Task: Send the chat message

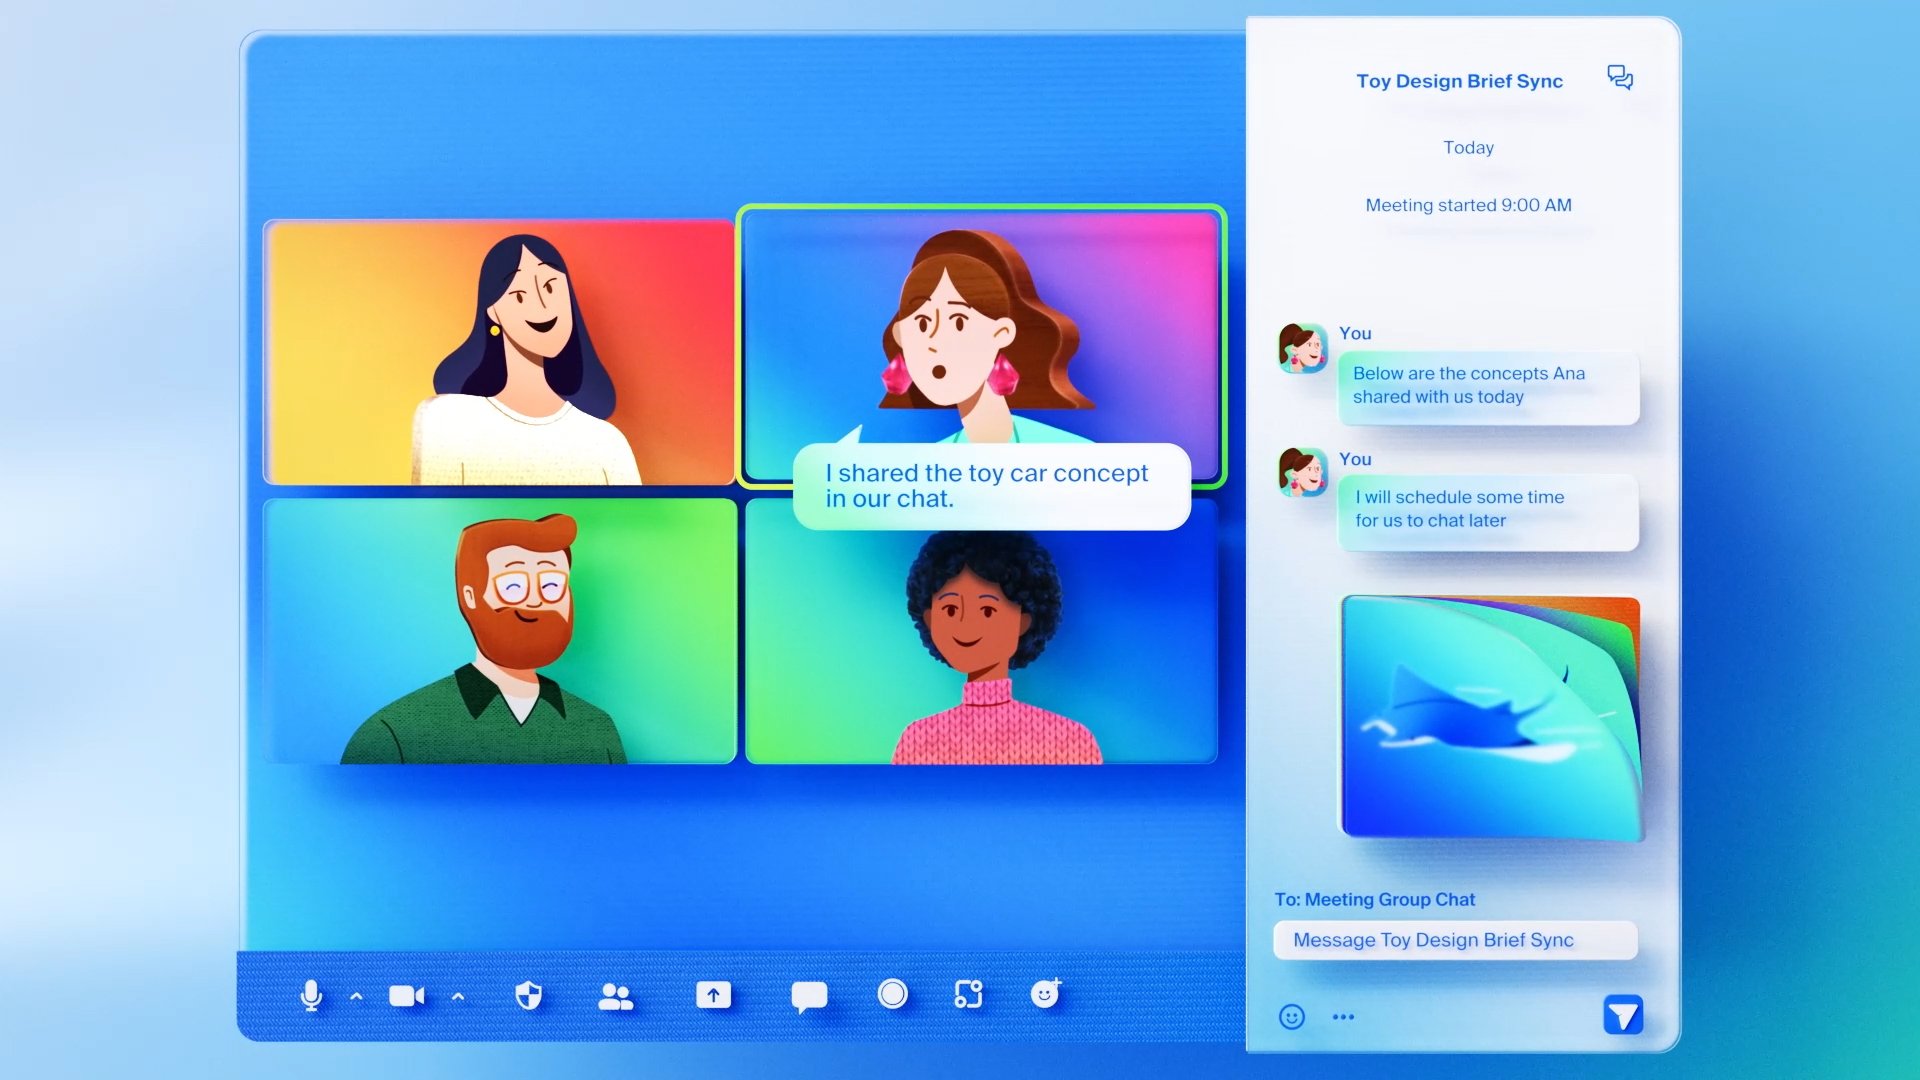Action: (x=1623, y=1015)
